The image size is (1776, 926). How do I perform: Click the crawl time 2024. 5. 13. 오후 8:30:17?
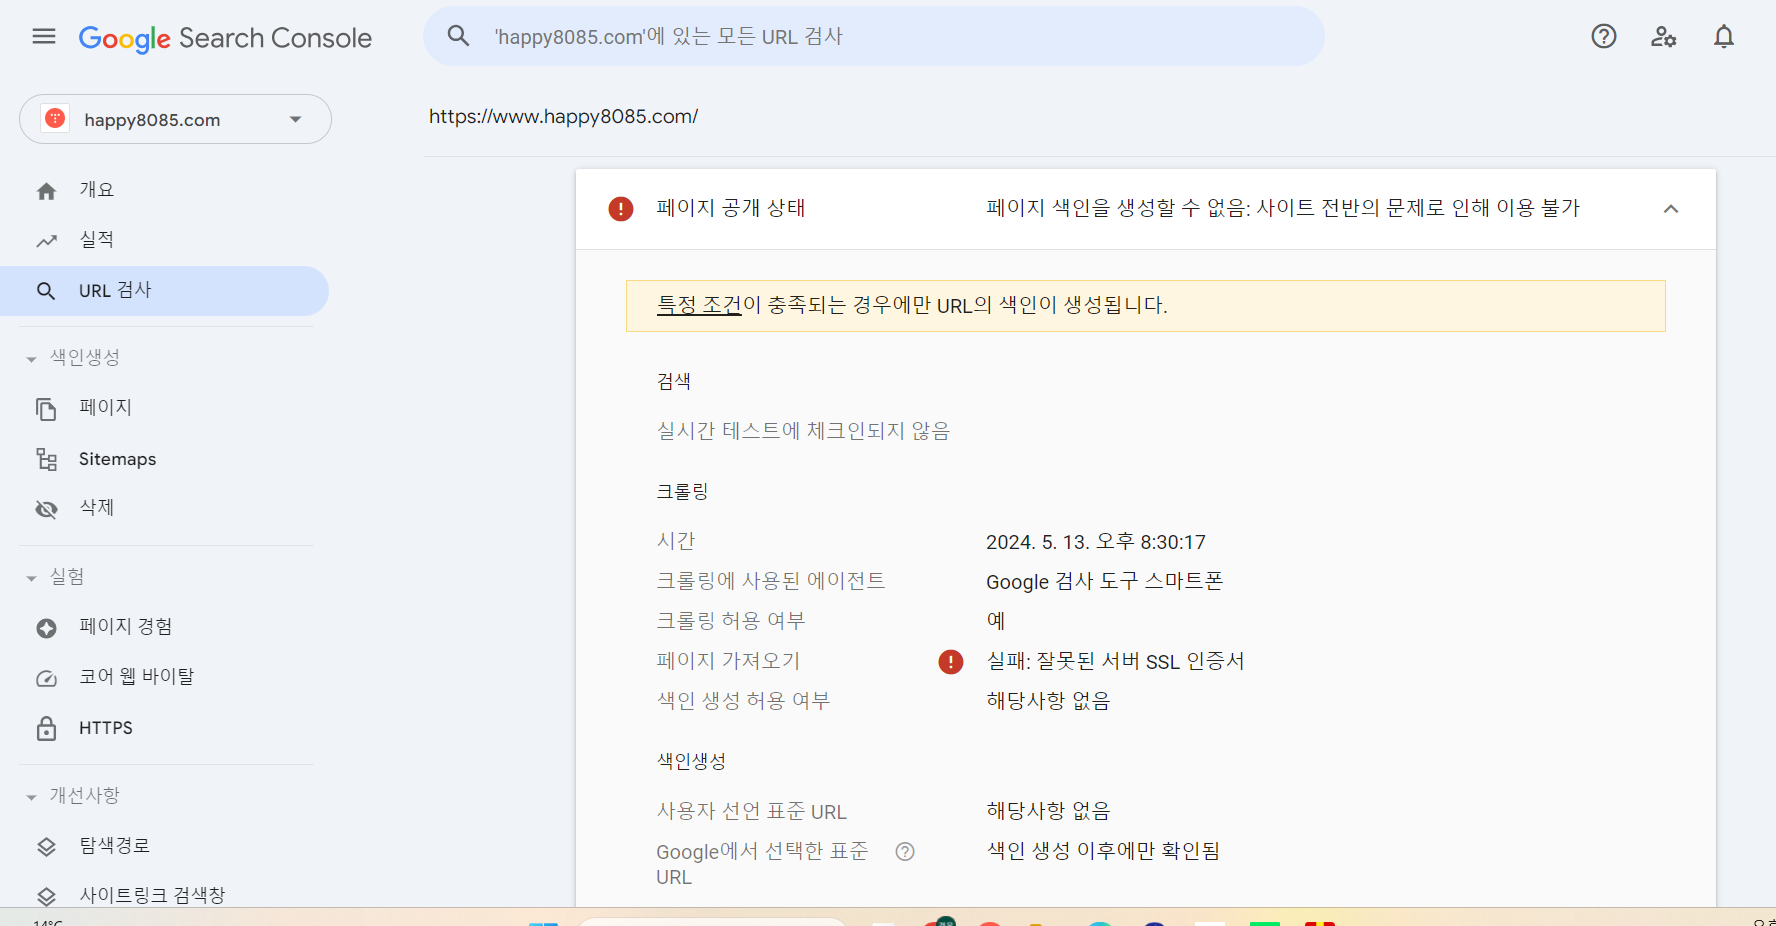pyautogui.click(x=1096, y=542)
